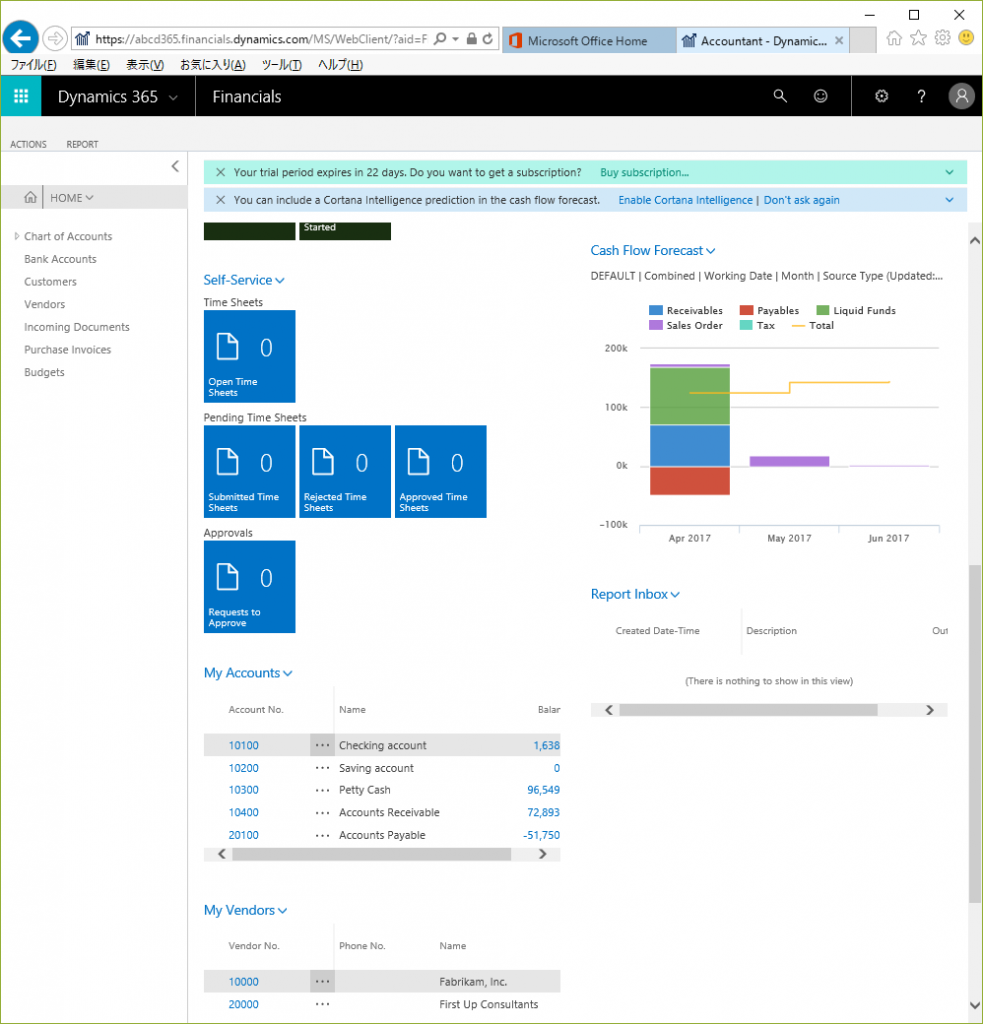Click Enable Cortana Intelligence link

[x=685, y=200]
